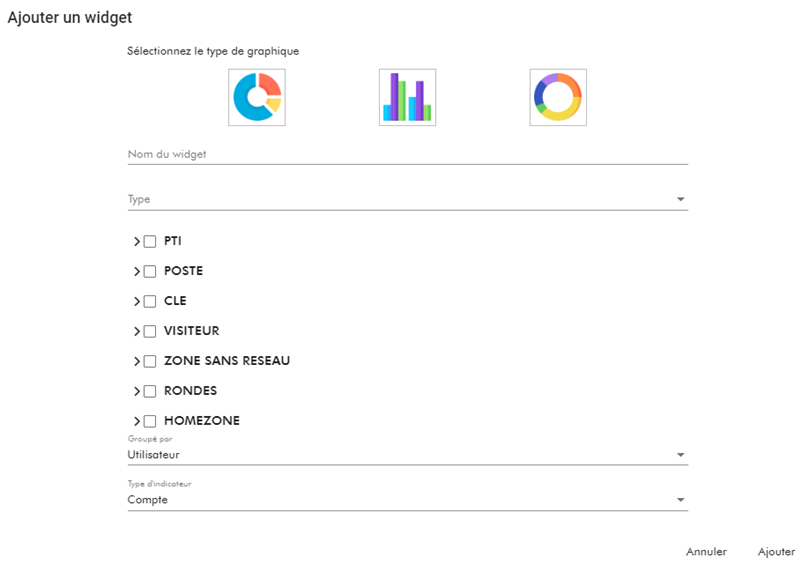Expand the RONDES tree node
This screenshot has height=565, width=802.
[137, 391]
